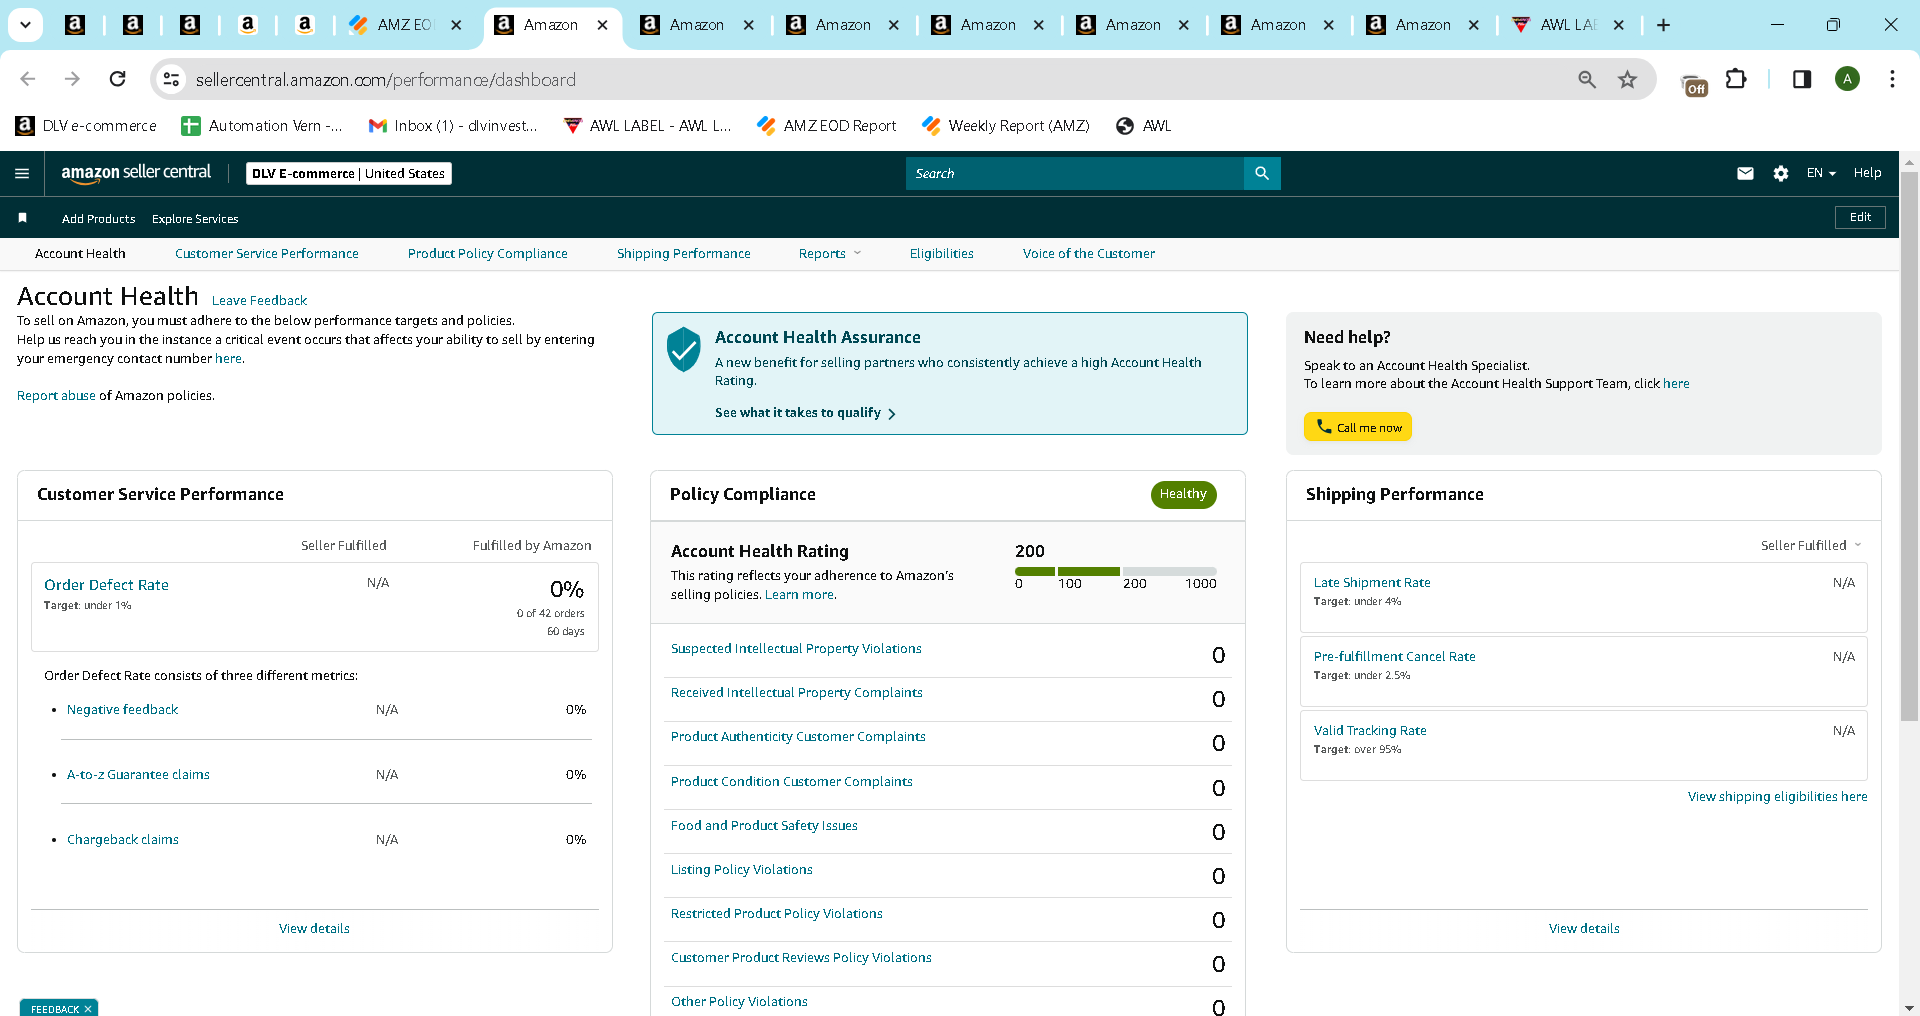Click the browser back arrow
The height and width of the screenshot is (1016, 1920).
point(28,79)
